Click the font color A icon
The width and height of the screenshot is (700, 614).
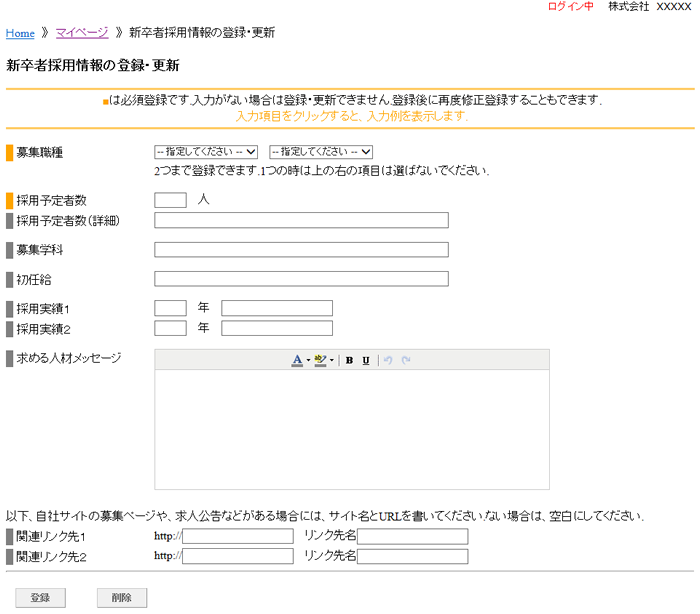[297, 360]
